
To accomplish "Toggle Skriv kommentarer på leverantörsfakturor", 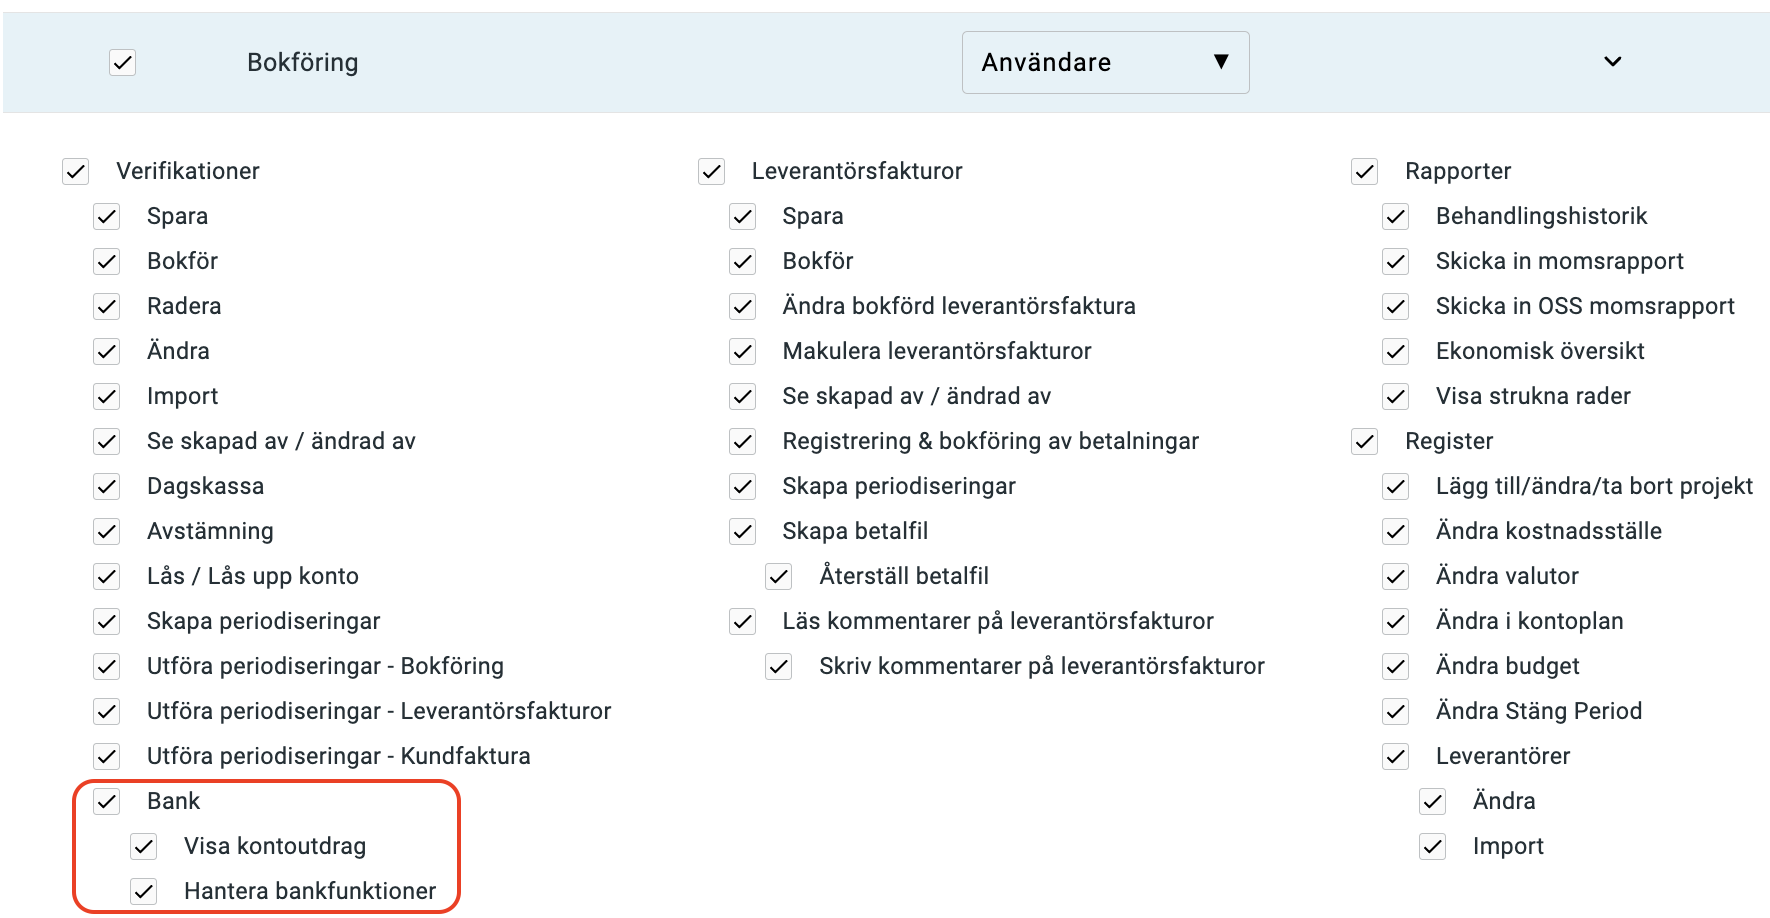I will click(x=778, y=666).
